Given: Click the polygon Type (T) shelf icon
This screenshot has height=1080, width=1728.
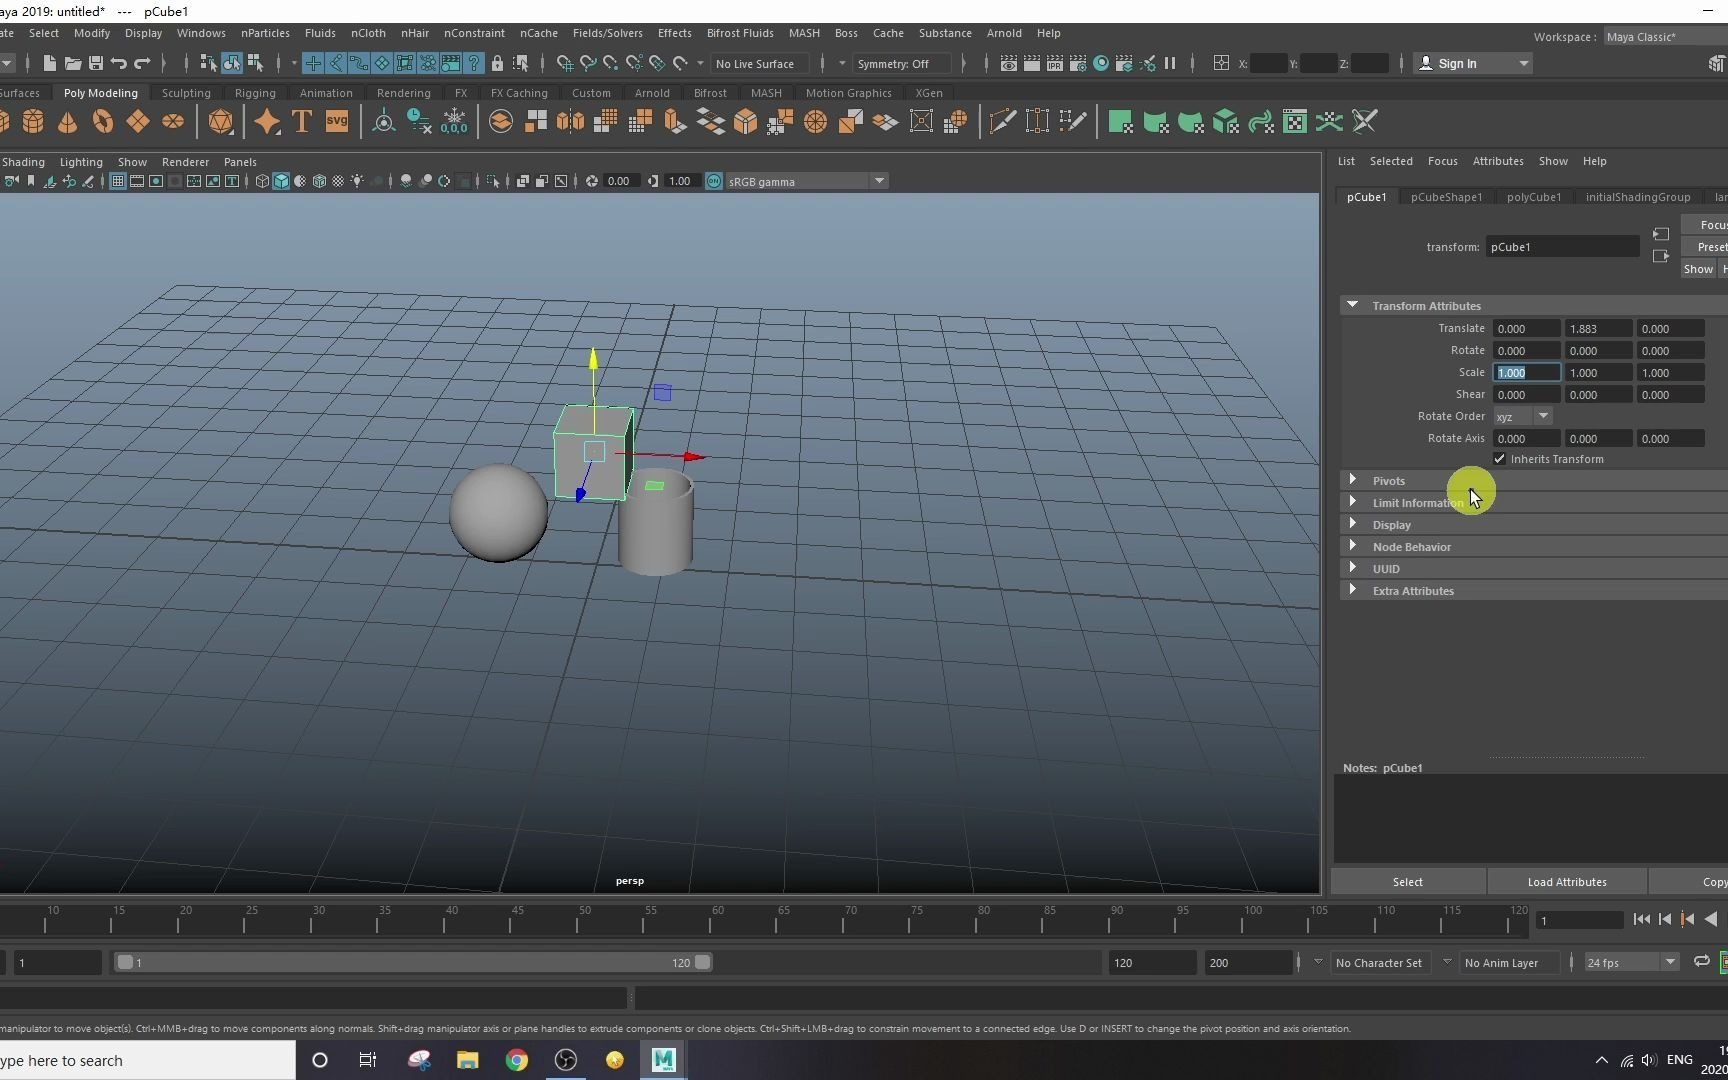Looking at the screenshot, I should [301, 122].
